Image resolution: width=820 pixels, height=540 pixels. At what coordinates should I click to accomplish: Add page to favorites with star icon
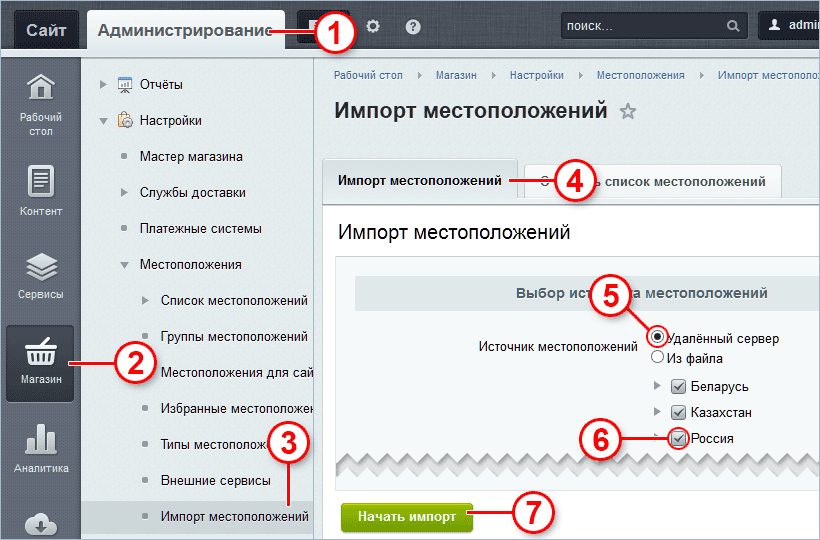tap(628, 111)
